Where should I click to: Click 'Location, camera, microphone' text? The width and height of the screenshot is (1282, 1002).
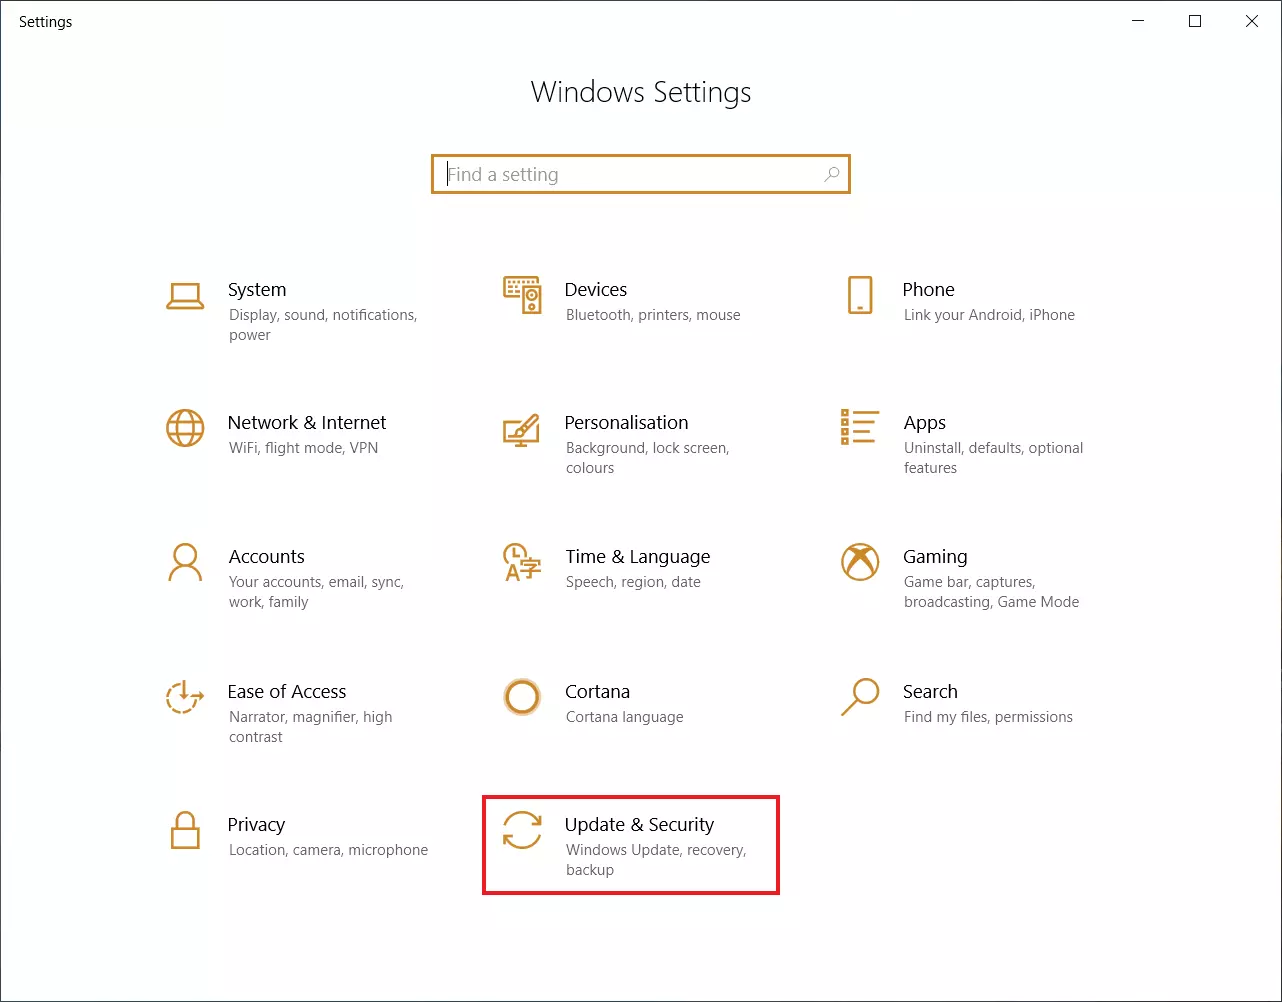[x=328, y=850]
